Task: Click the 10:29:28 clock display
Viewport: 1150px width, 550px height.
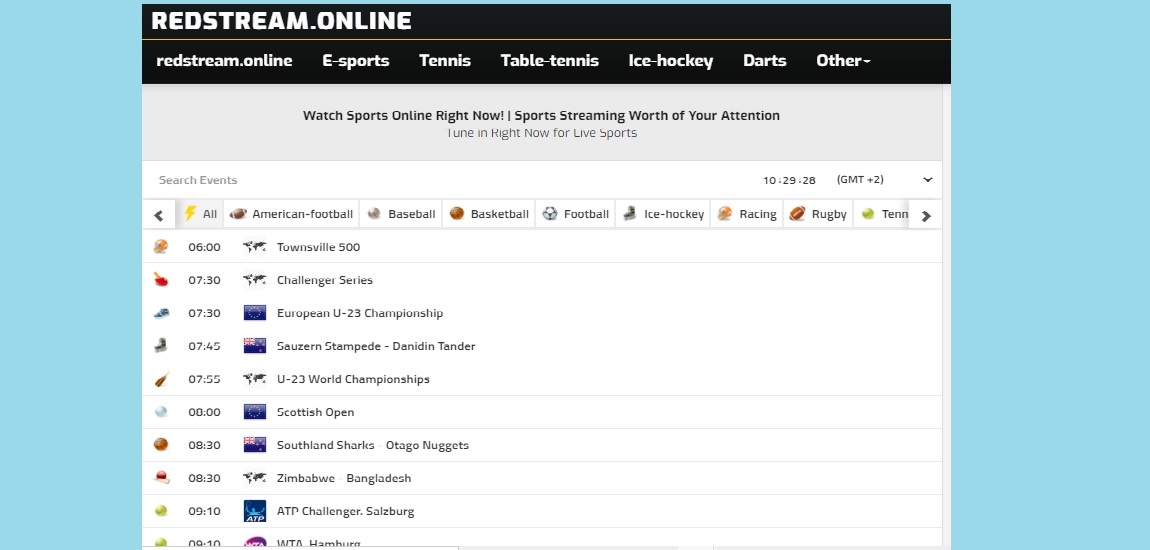Action: (x=789, y=180)
